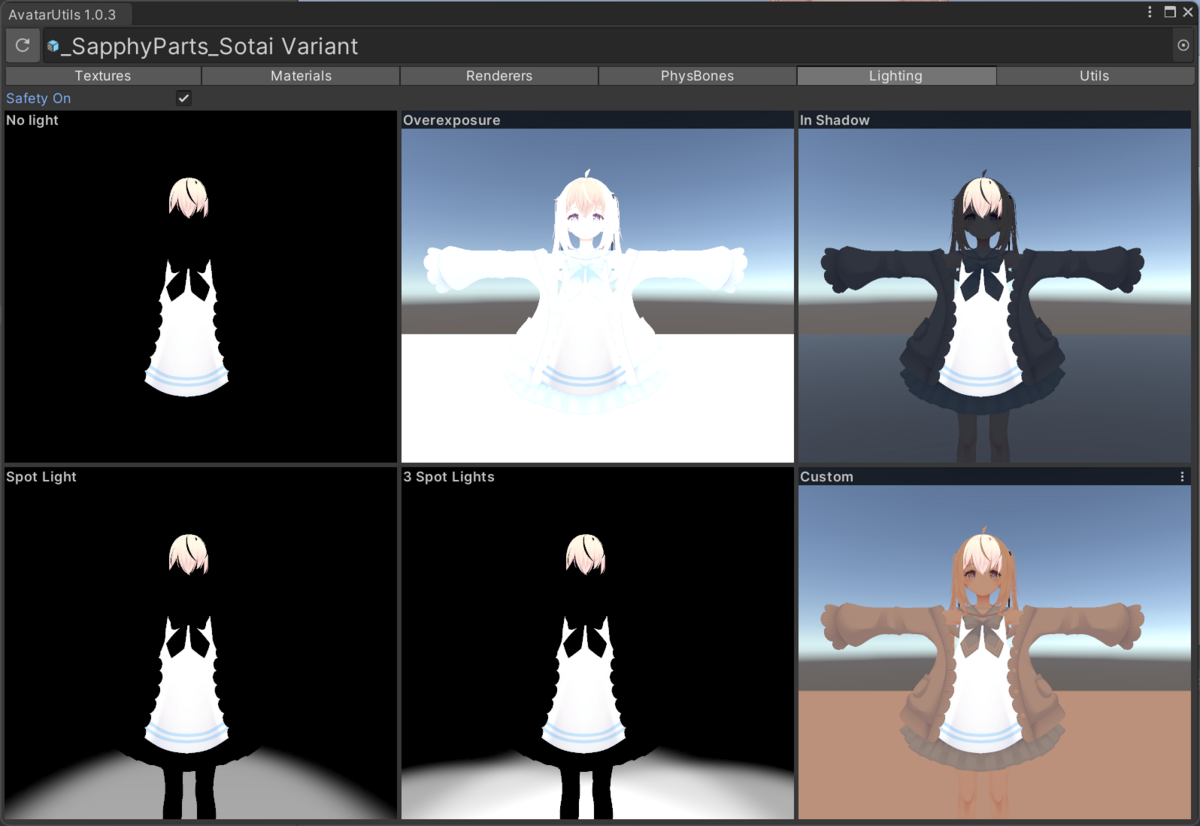Select the 3 Spot Lights preview
The height and width of the screenshot is (826, 1200).
[x=598, y=643]
